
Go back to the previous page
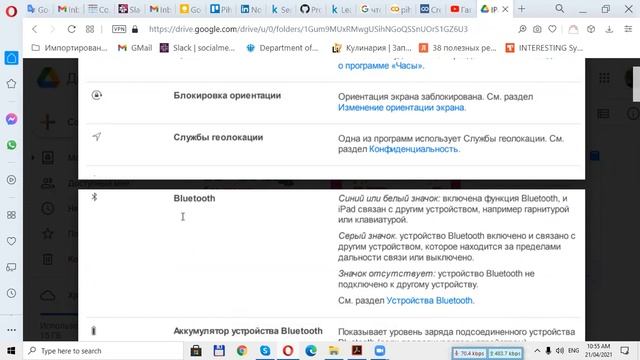35,29
